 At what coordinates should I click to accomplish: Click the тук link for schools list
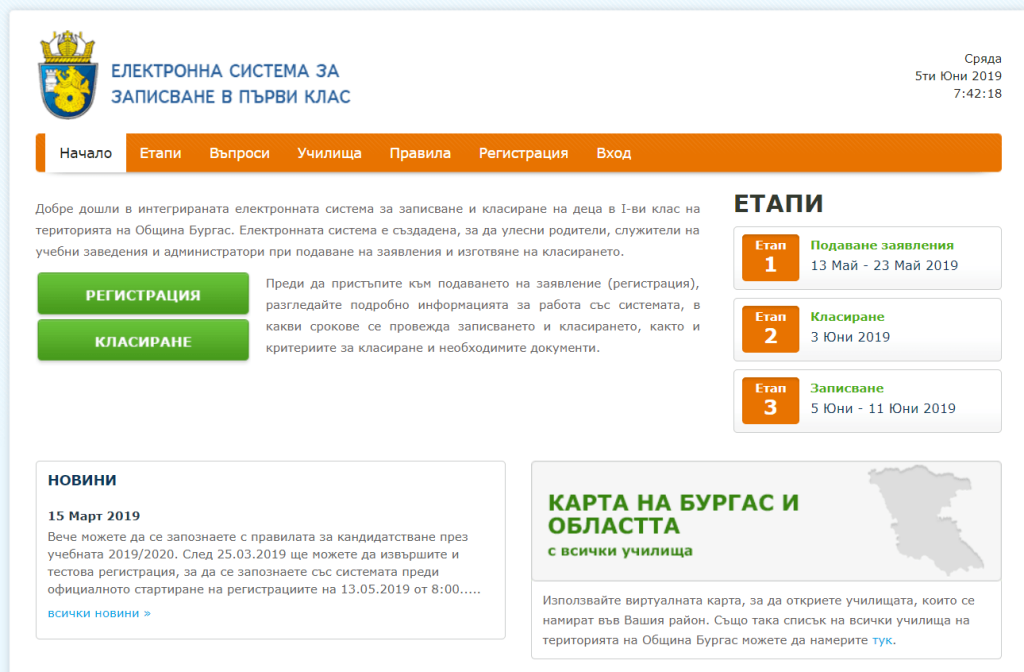(x=882, y=640)
